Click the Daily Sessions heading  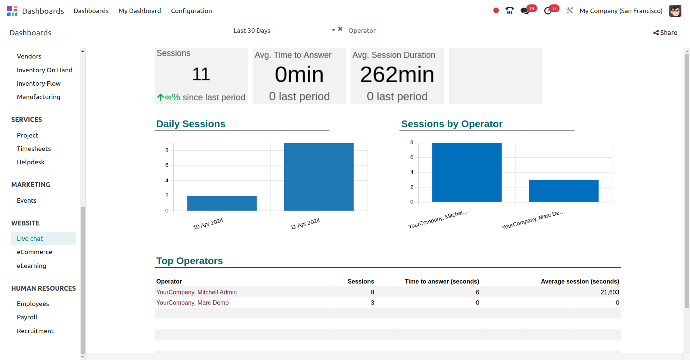[x=191, y=124]
